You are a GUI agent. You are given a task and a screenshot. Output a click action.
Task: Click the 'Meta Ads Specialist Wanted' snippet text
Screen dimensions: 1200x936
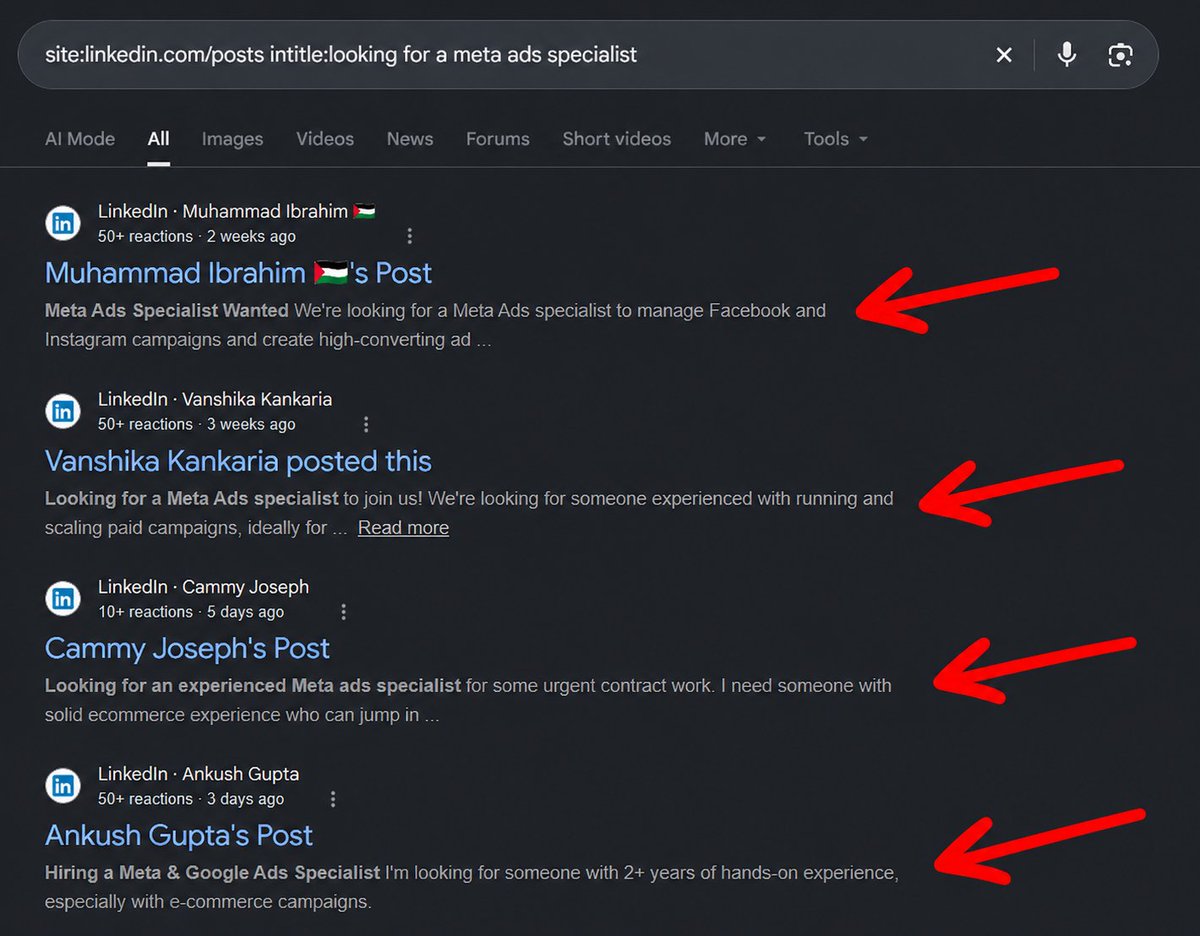click(x=167, y=310)
